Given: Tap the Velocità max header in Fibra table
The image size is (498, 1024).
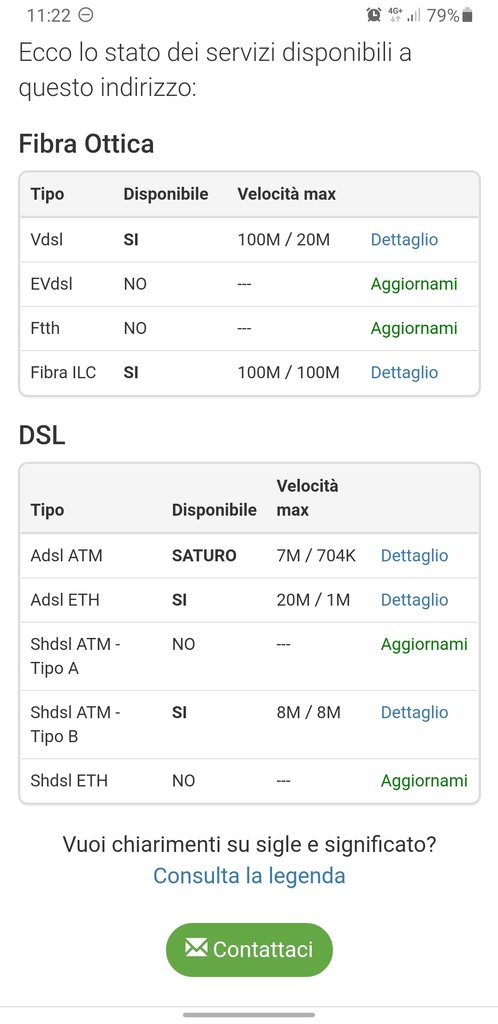Looking at the screenshot, I should click(x=287, y=194).
